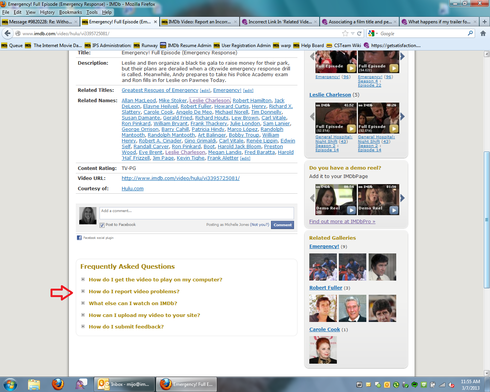Expand 'What else can I watch on IMDb?'
Screen dimensions: 490x392
(x=133, y=303)
